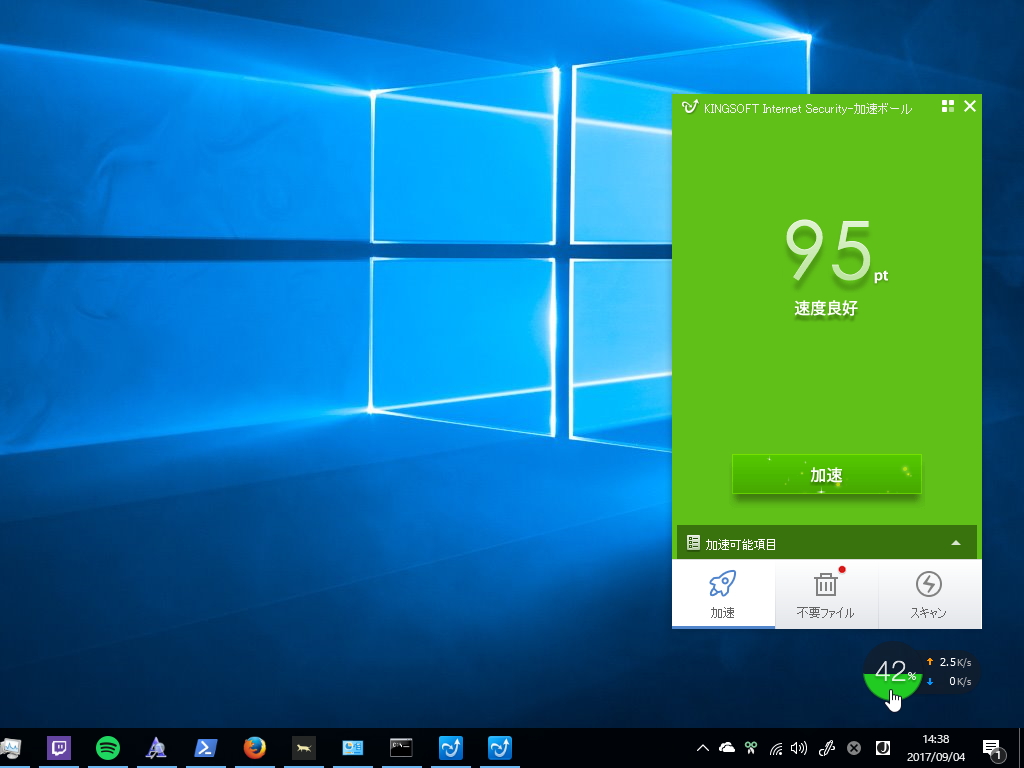Show hidden system tray icons

[x=703, y=748]
